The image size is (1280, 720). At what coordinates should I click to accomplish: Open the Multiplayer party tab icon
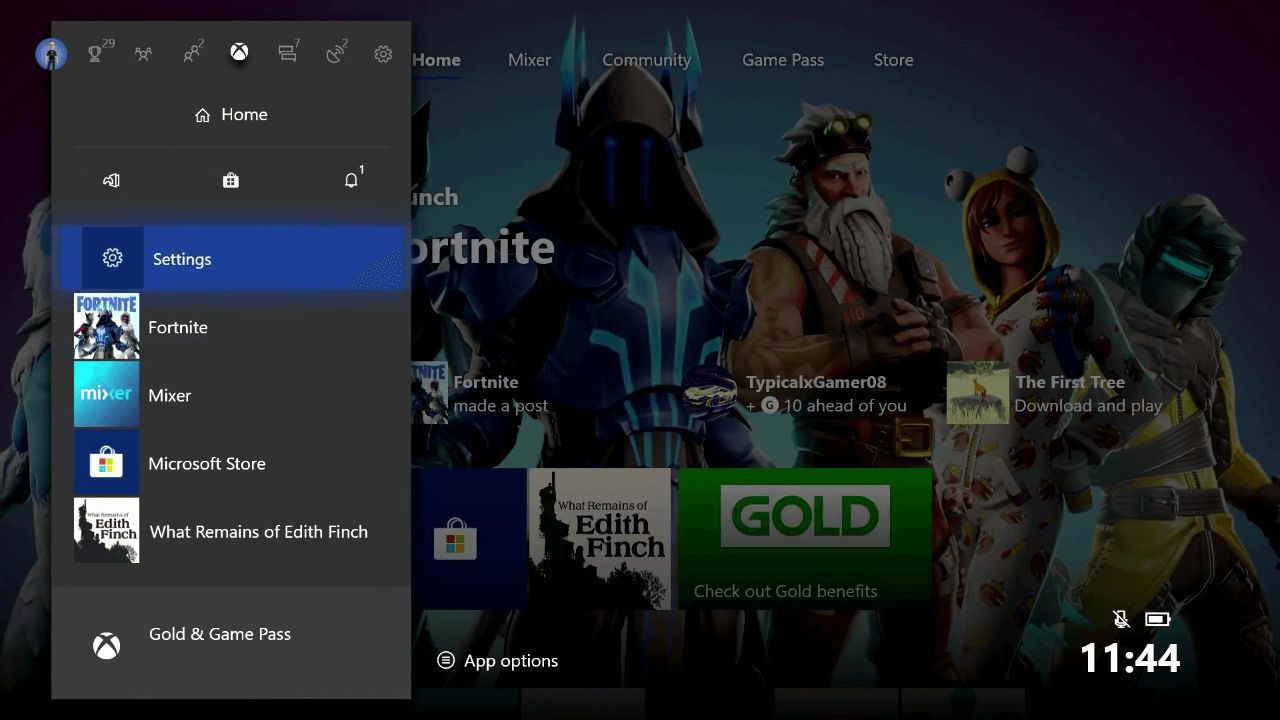(x=144, y=54)
